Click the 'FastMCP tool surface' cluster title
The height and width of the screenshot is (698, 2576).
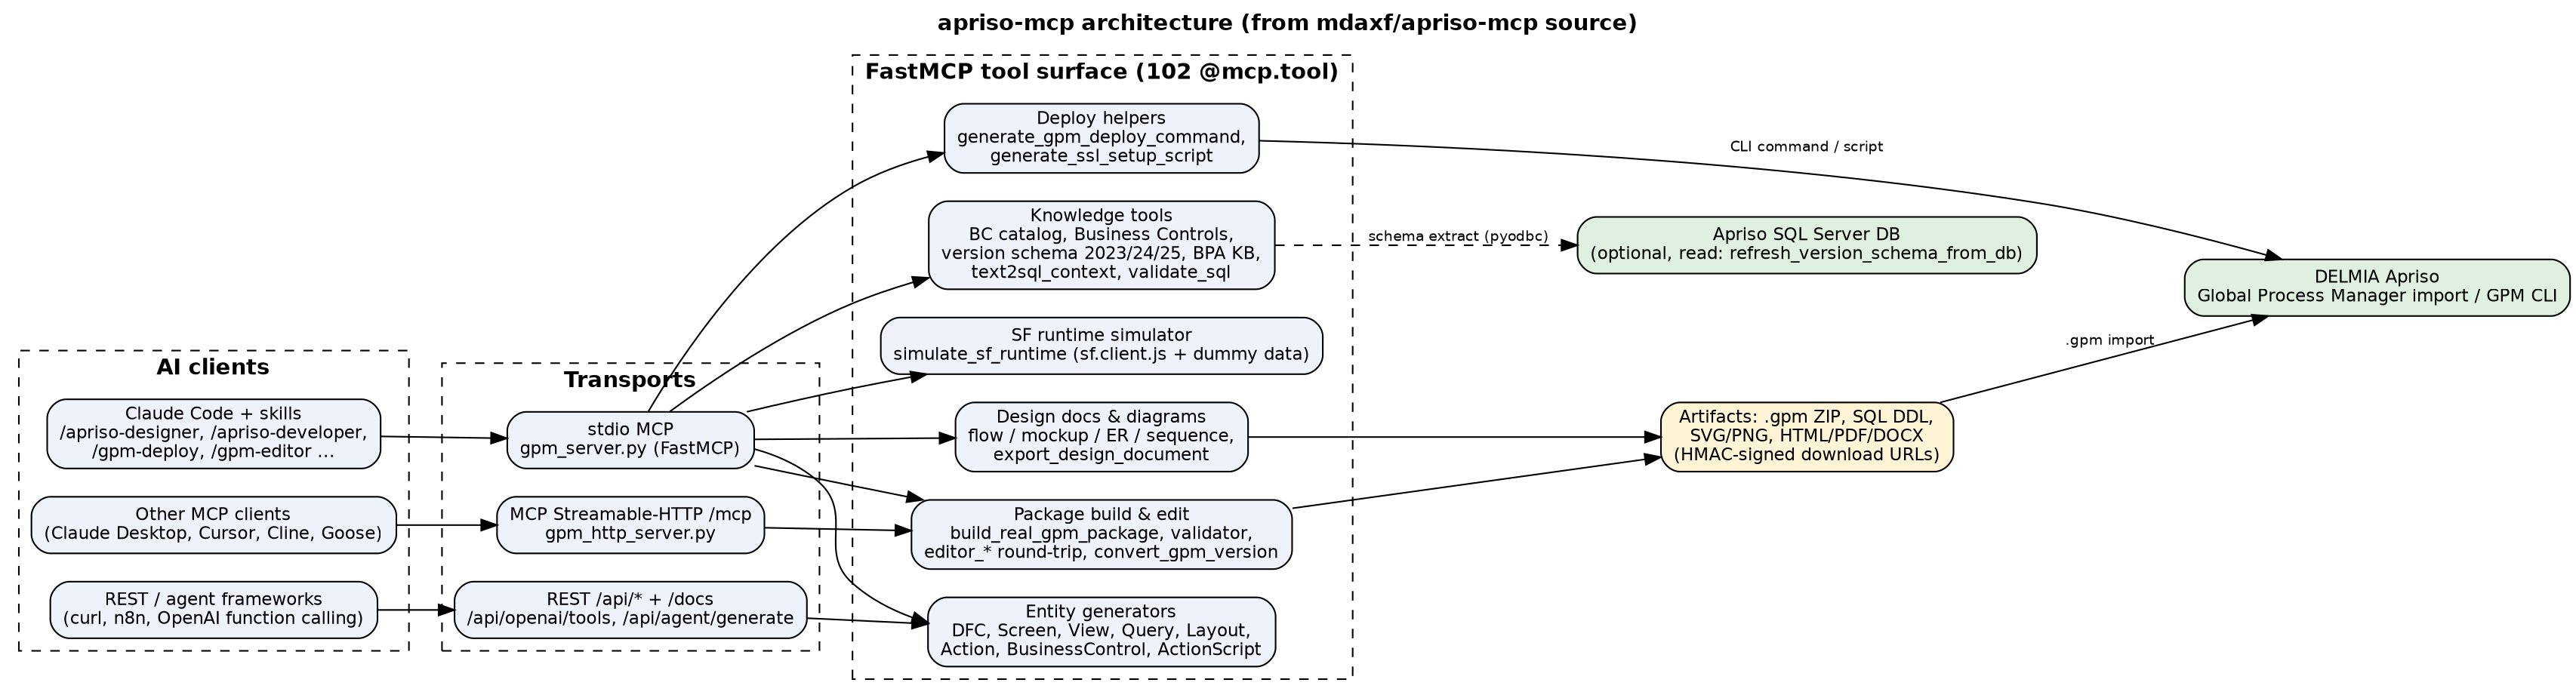tap(1101, 72)
